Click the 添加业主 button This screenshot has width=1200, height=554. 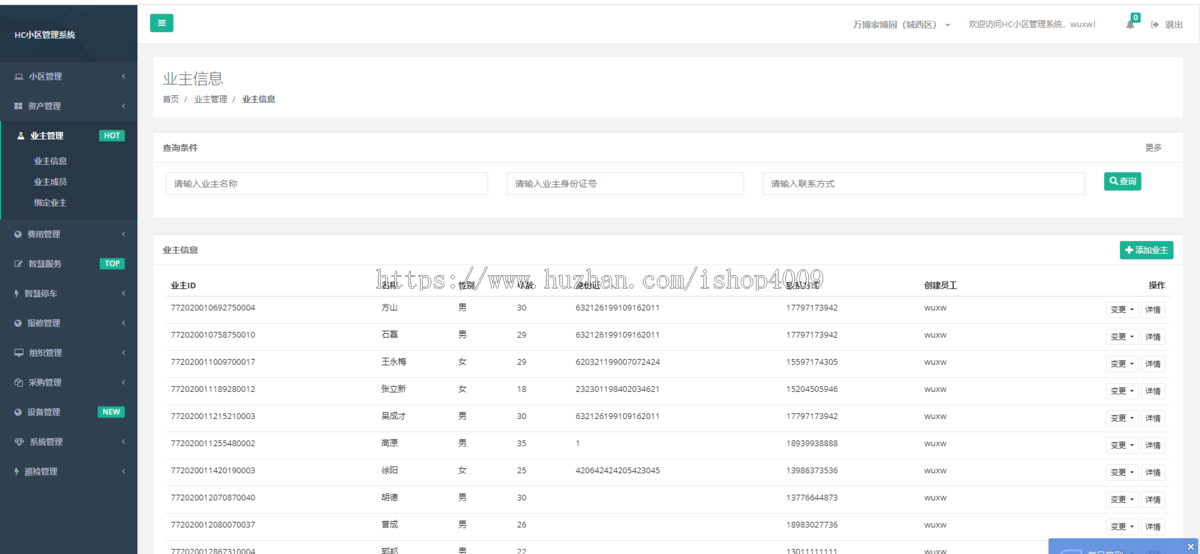click(x=1146, y=250)
